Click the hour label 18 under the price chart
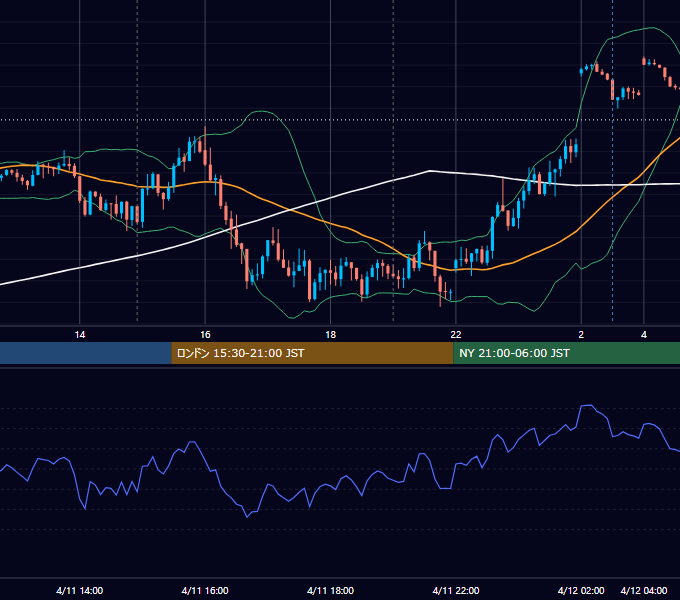Image resolution: width=680 pixels, height=600 pixels. 330,335
